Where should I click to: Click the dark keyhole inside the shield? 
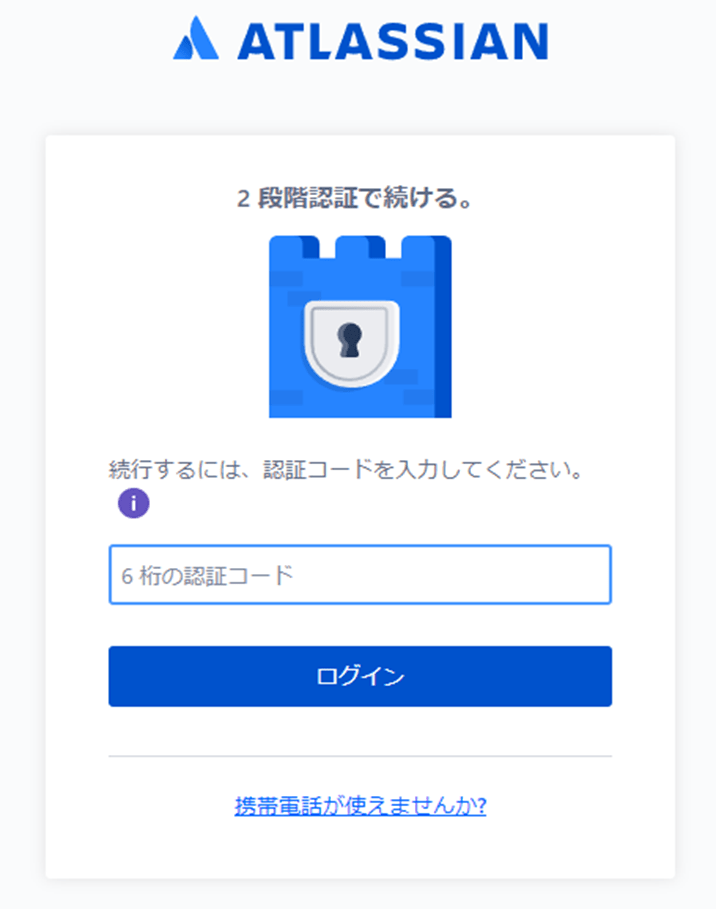350,340
